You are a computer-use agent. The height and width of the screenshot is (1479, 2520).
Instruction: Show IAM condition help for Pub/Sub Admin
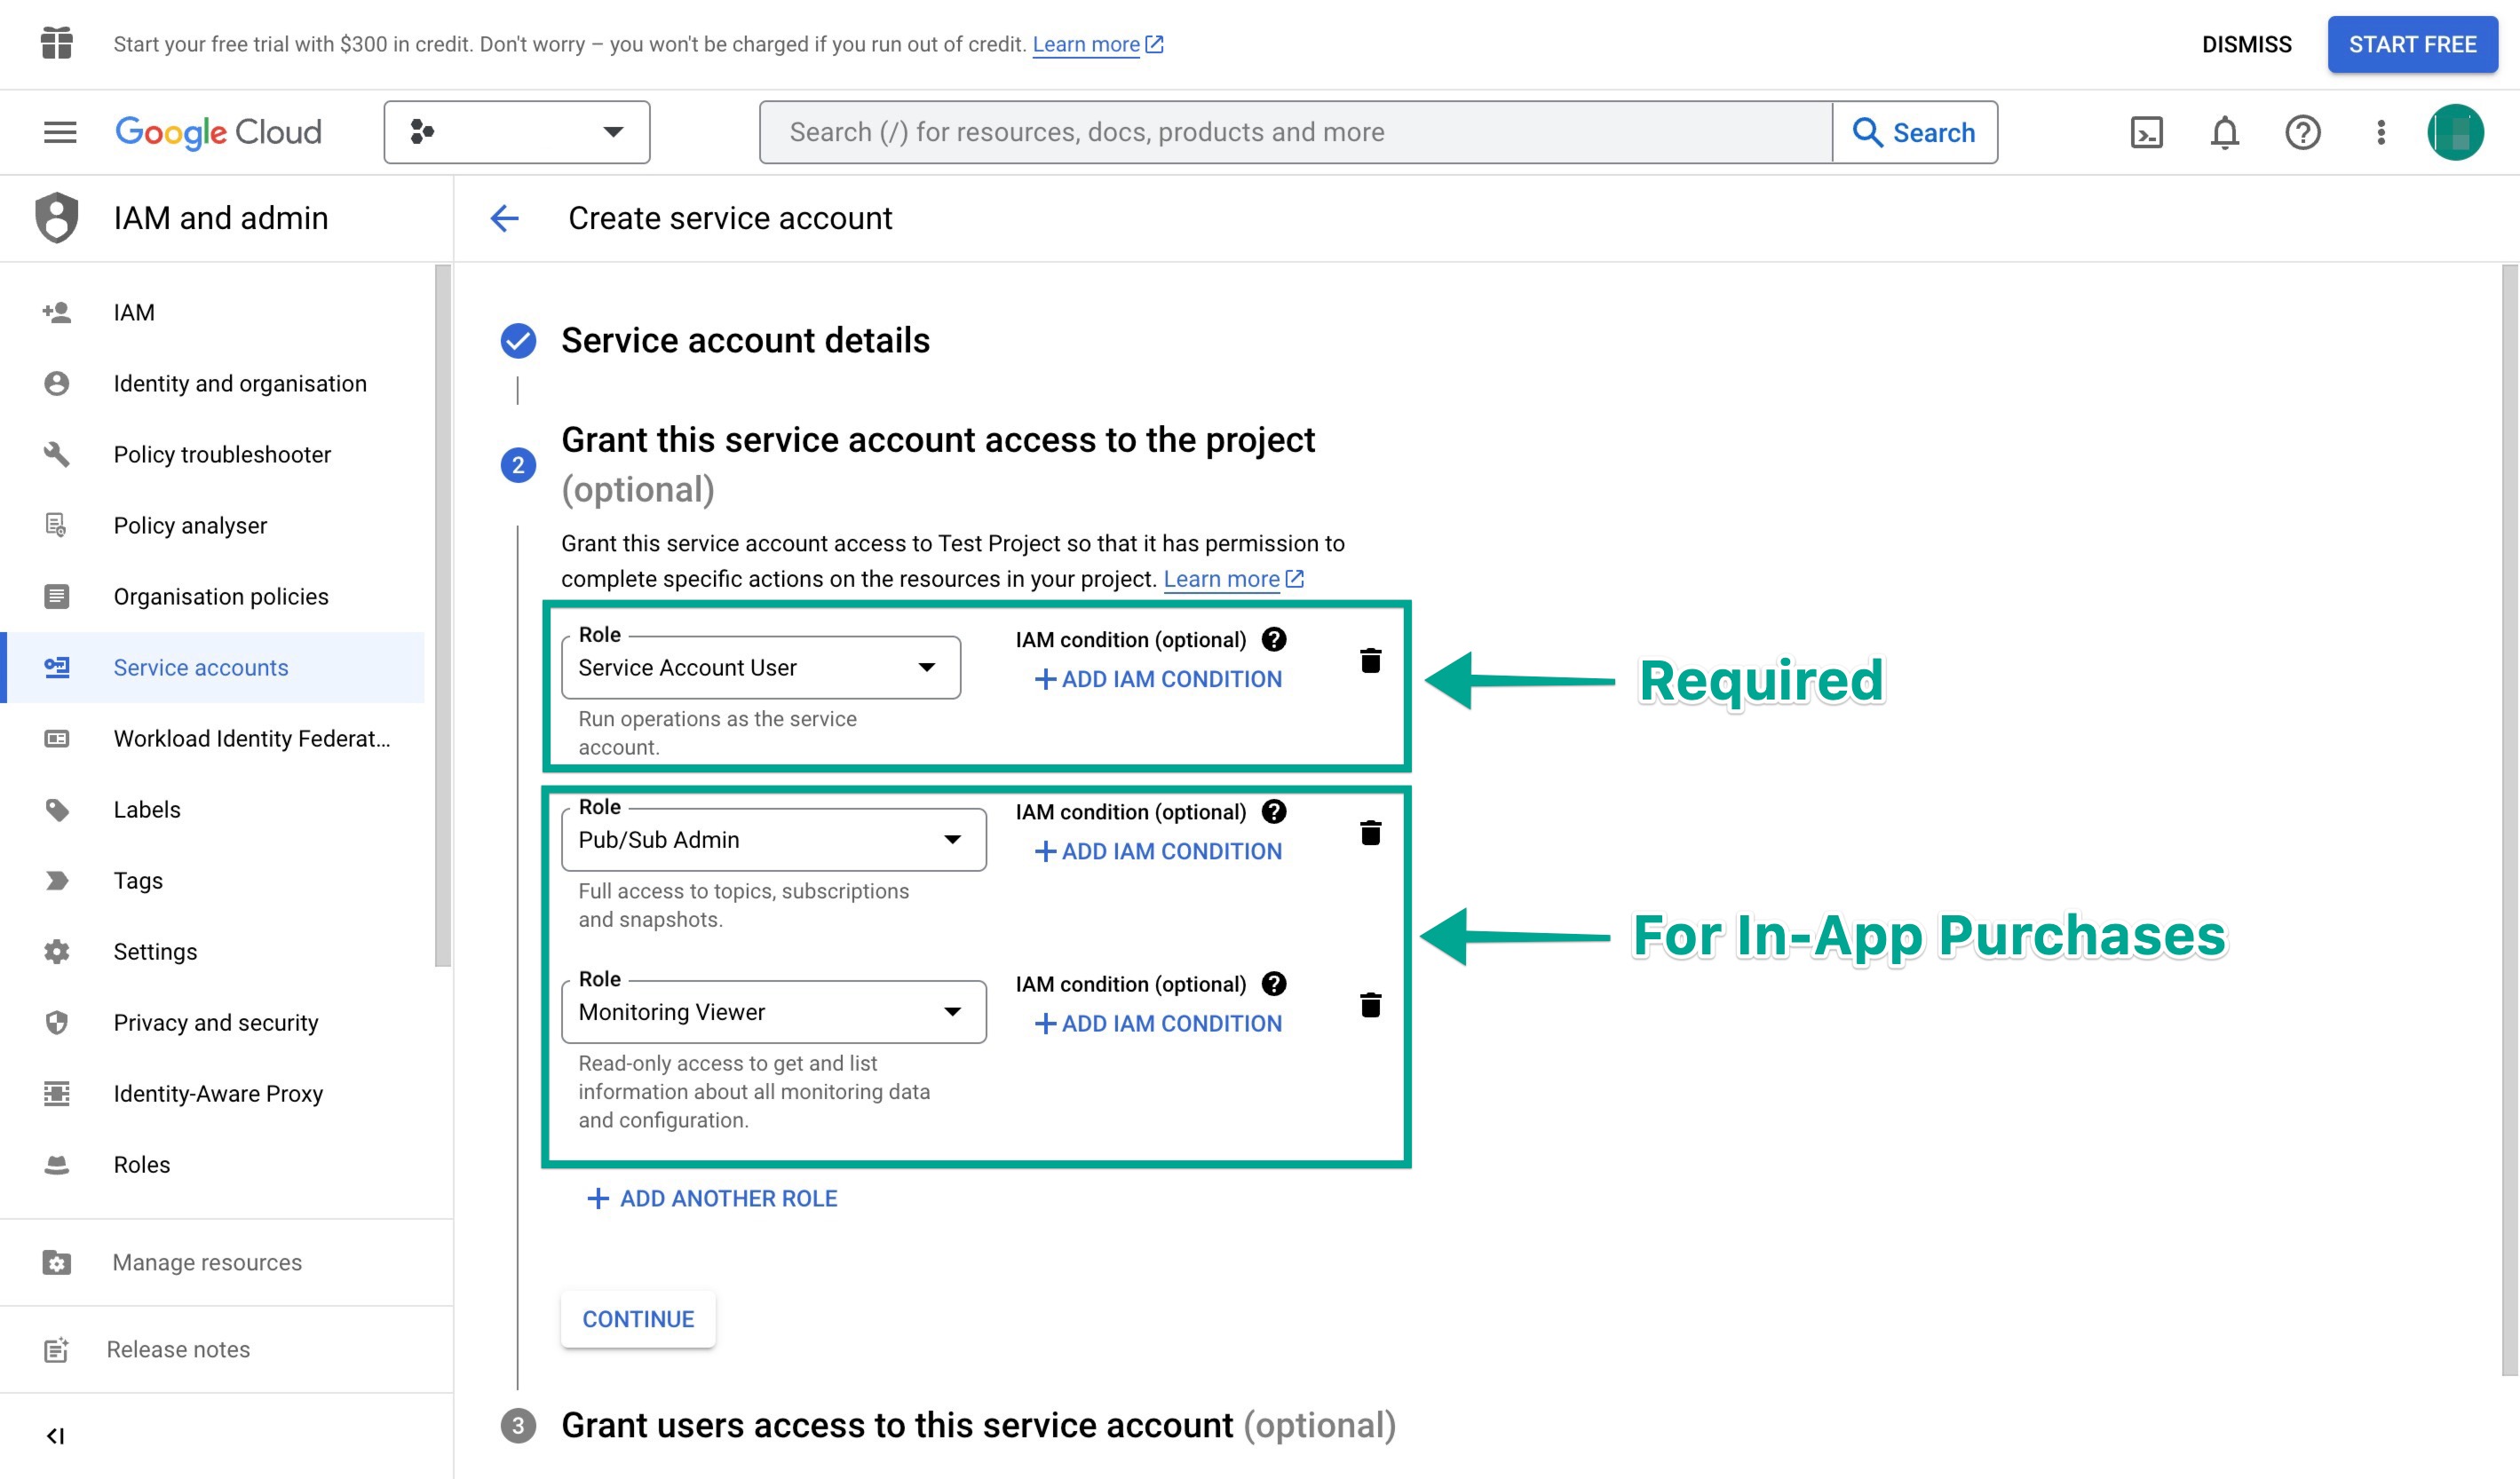coord(1274,811)
